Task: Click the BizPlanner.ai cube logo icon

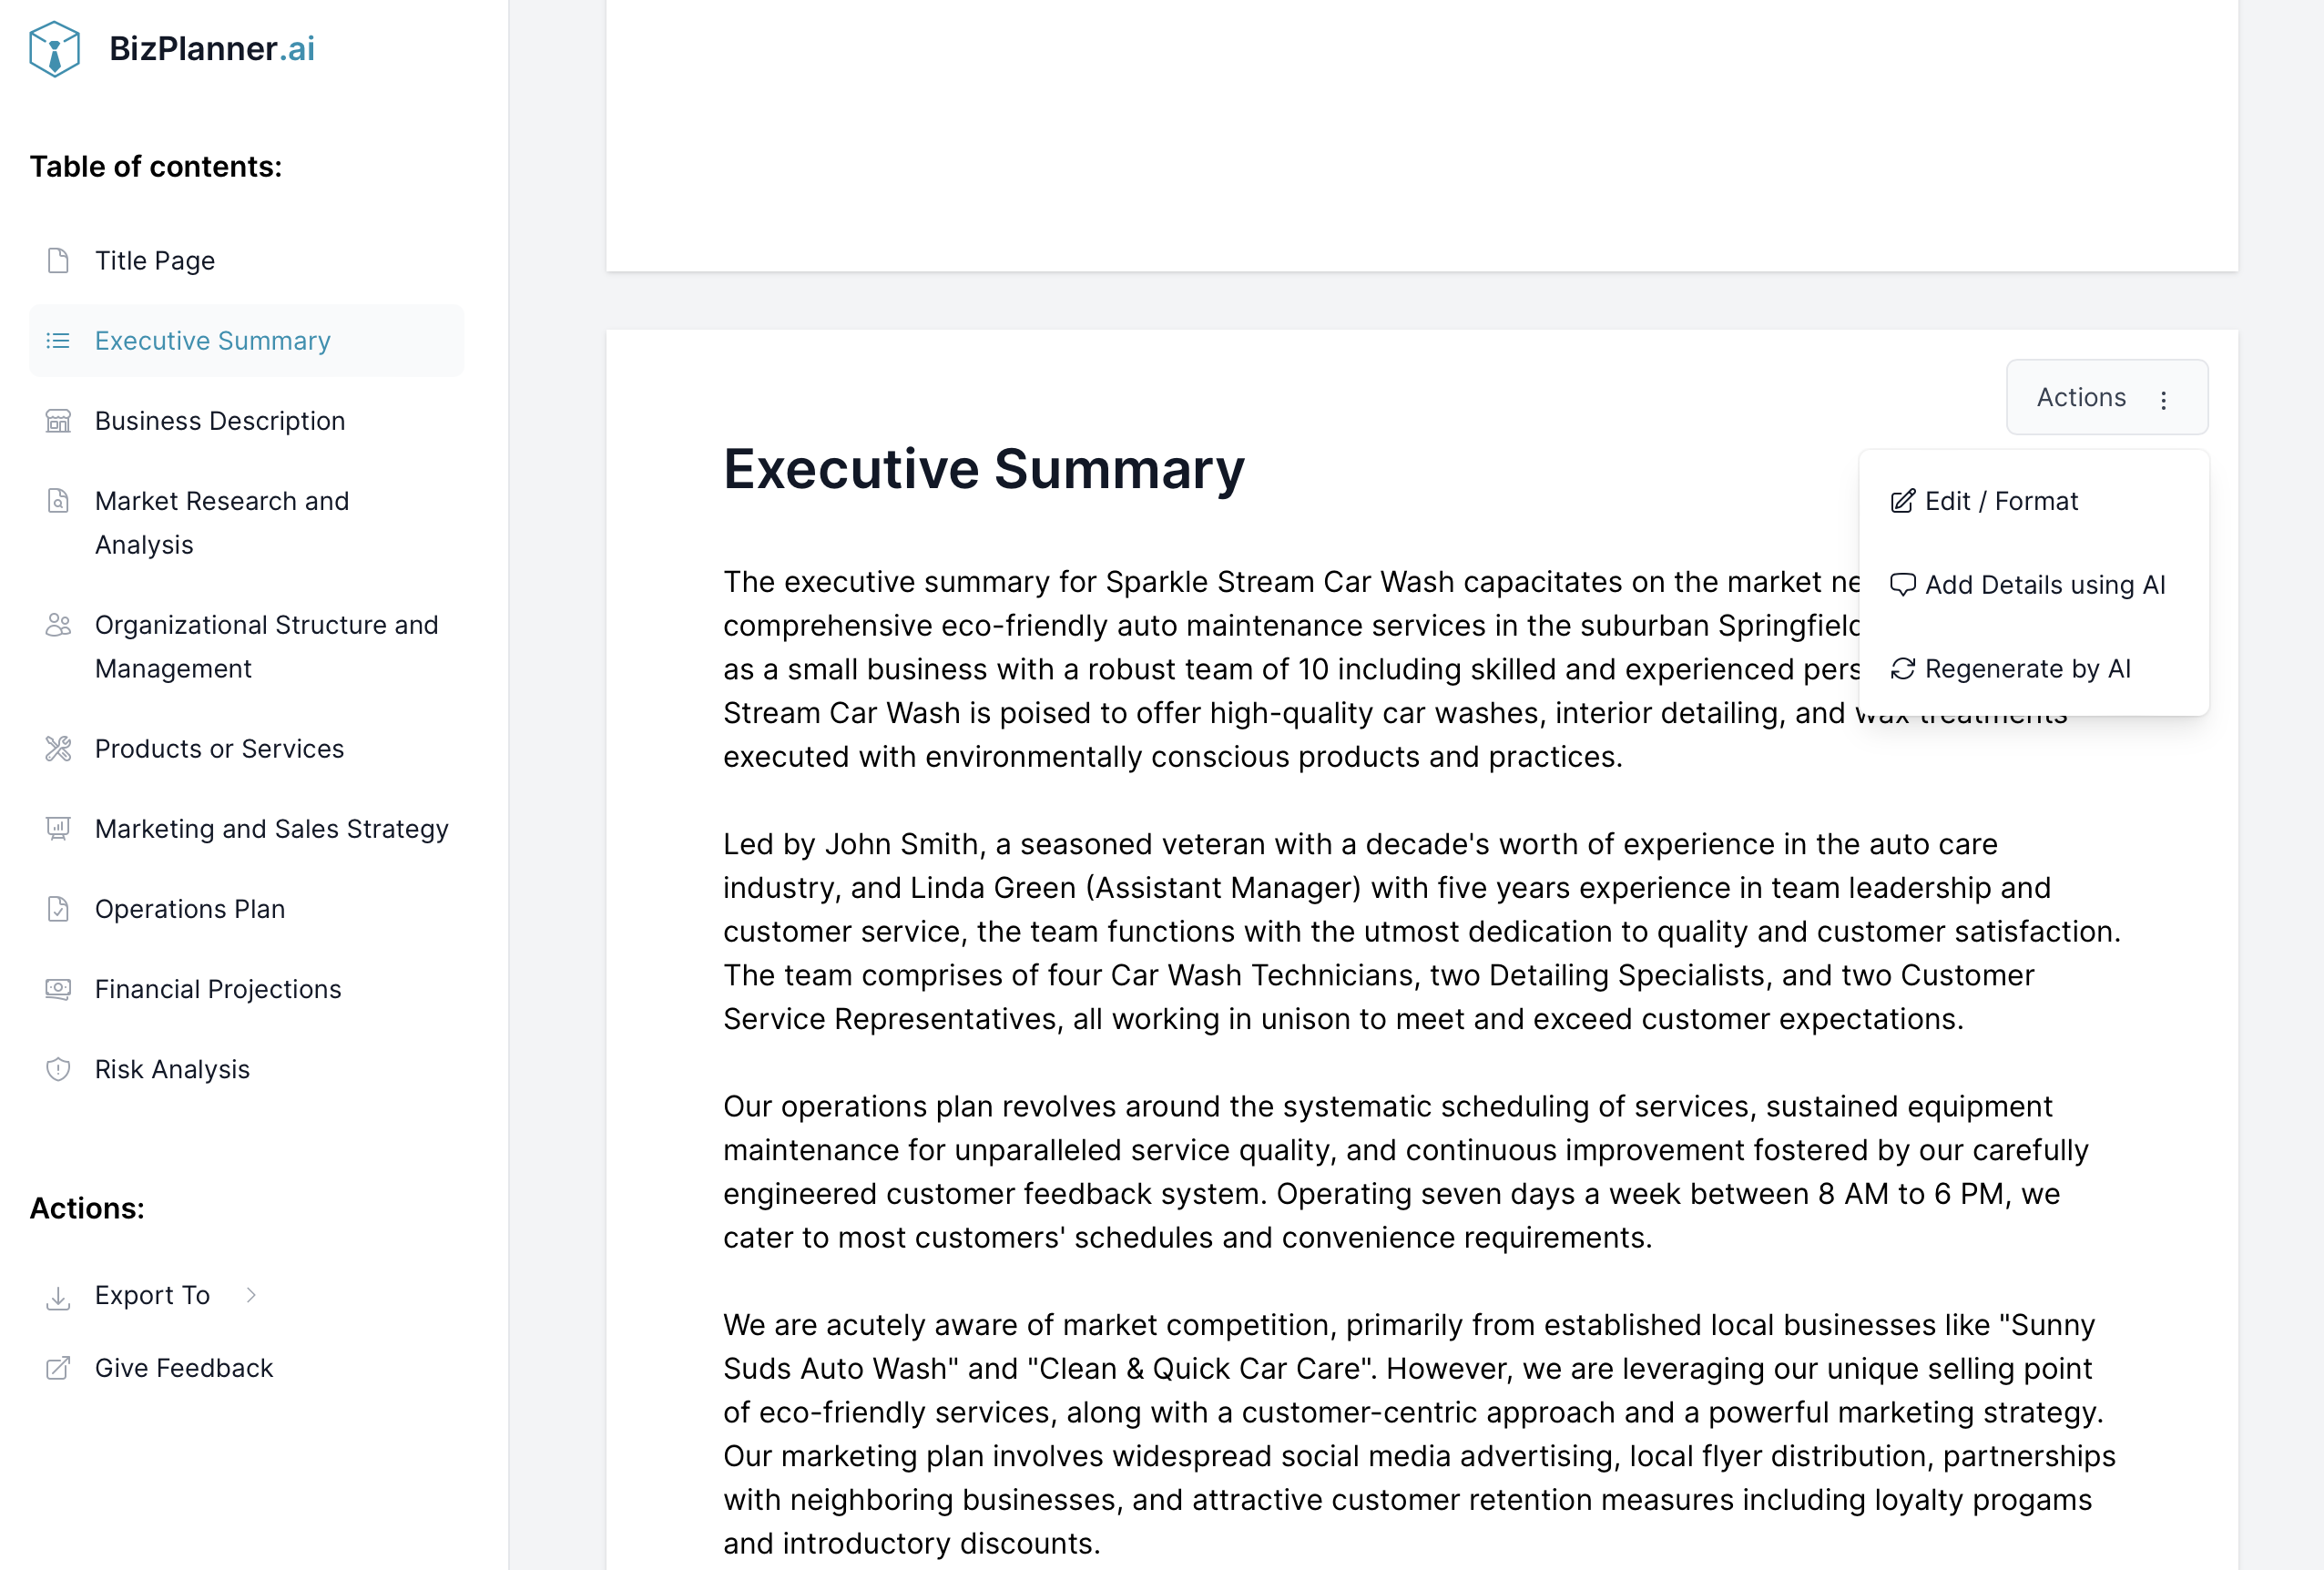Action: [54, 49]
